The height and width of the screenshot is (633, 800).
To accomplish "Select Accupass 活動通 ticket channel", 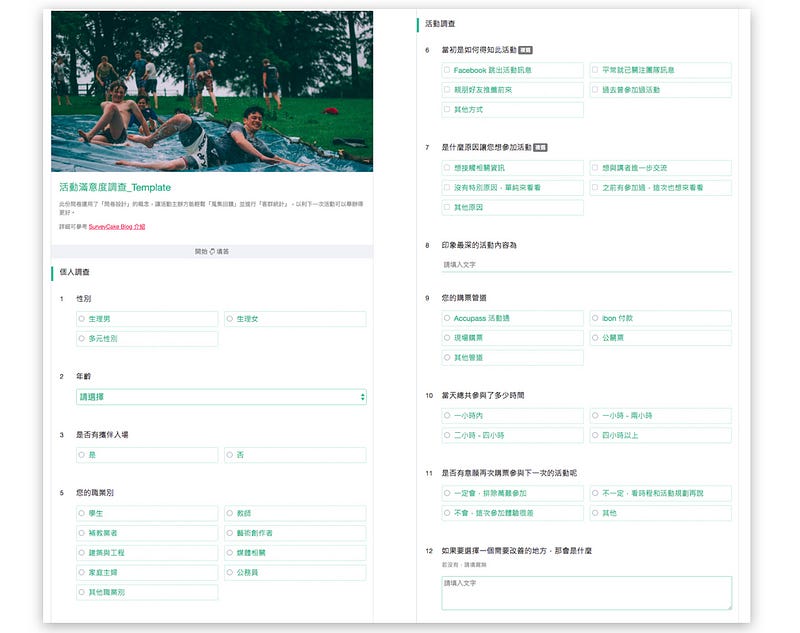I will (x=512, y=318).
